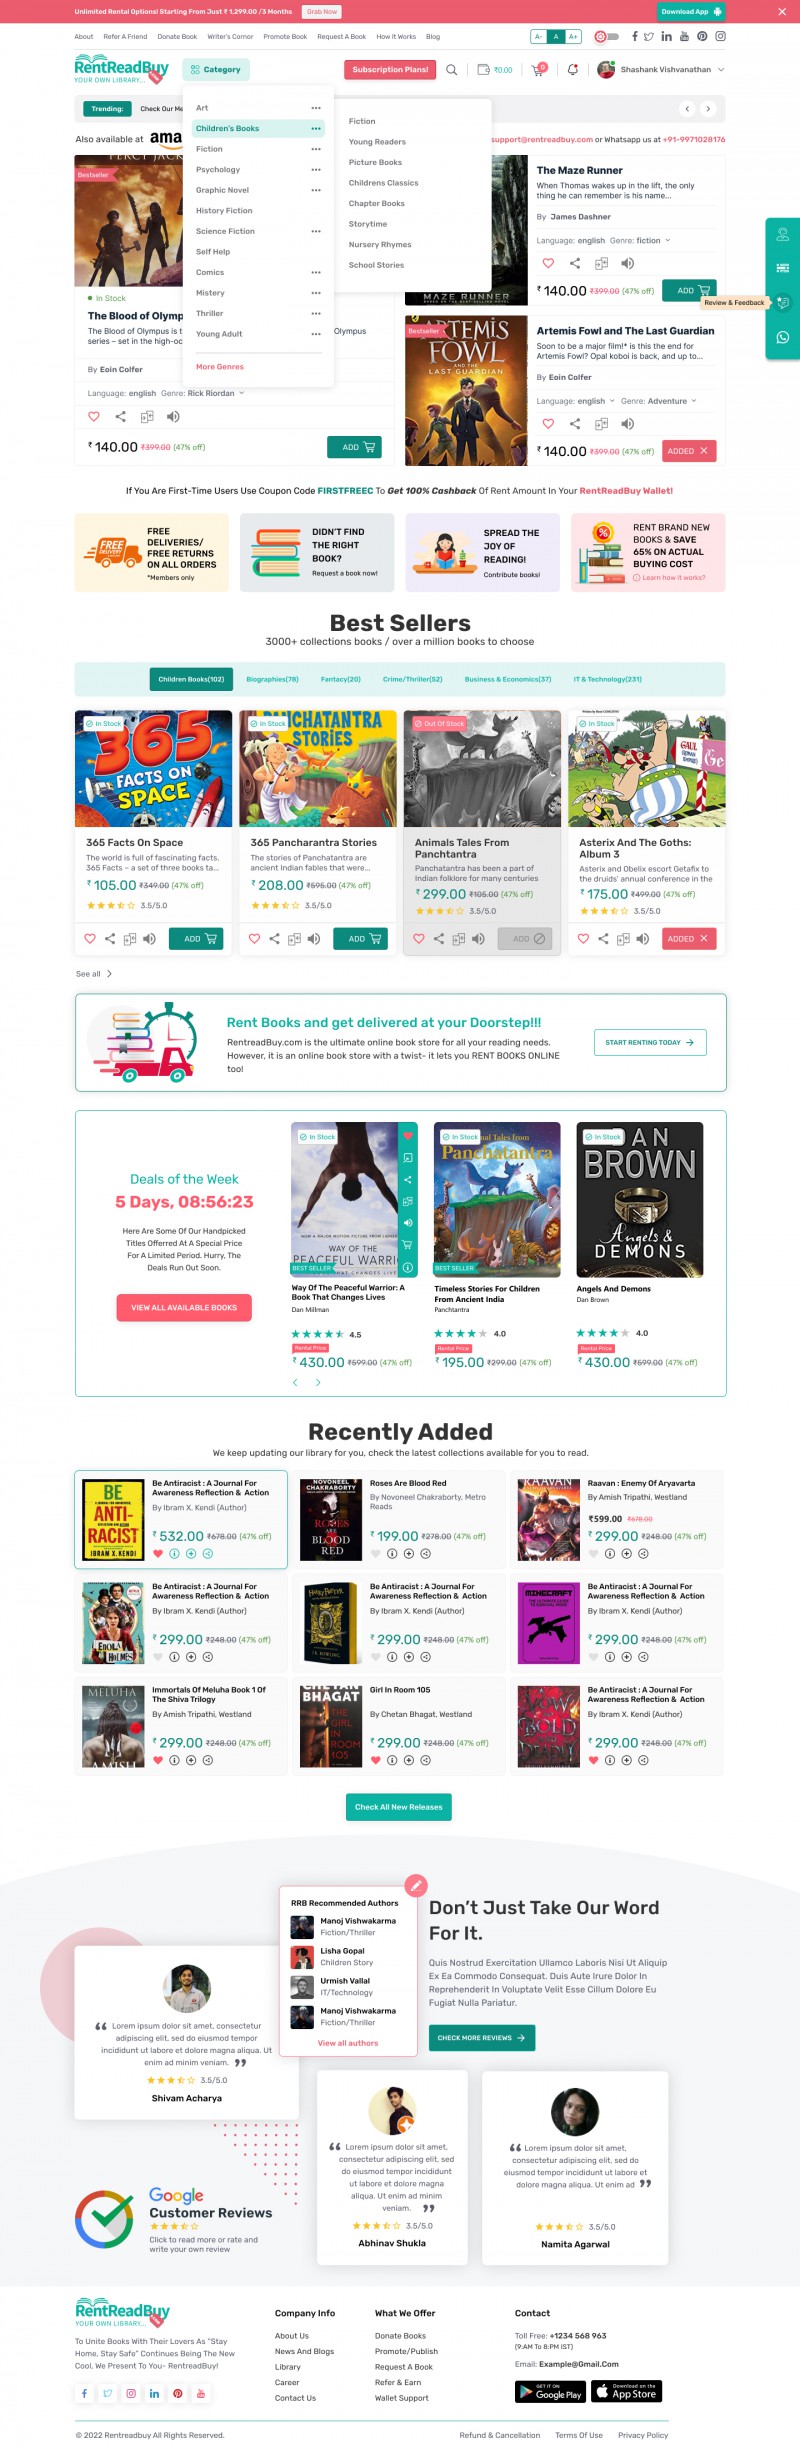Go to next trending item arrow
This screenshot has width=800, height=2449.
click(x=708, y=109)
